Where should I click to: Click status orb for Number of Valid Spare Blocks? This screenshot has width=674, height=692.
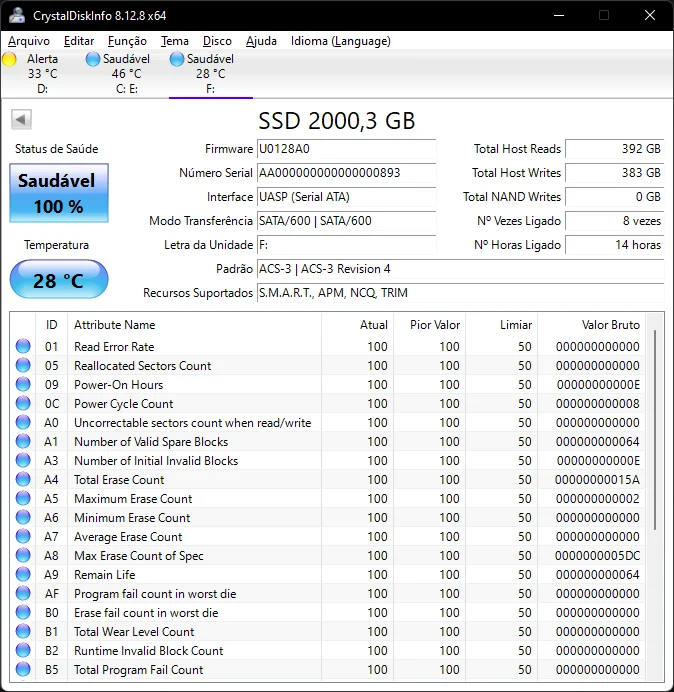coord(23,441)
